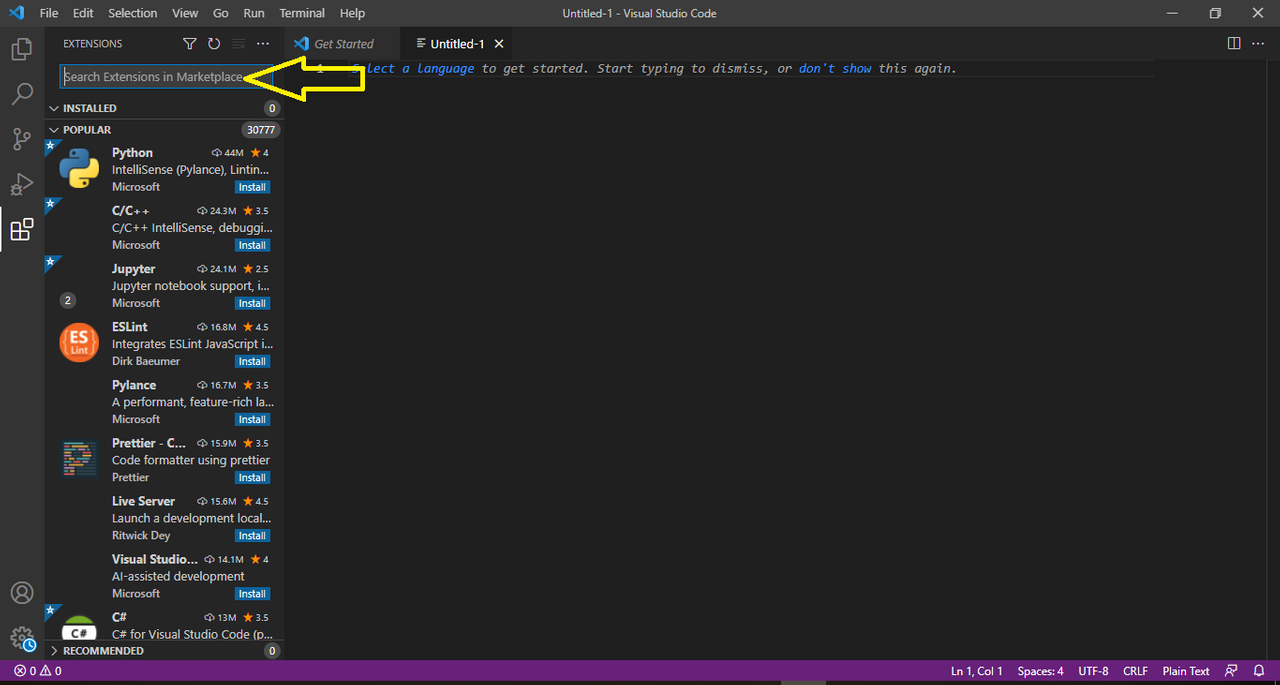
Task: Open the File menu
Action: (x=49, y=13)
